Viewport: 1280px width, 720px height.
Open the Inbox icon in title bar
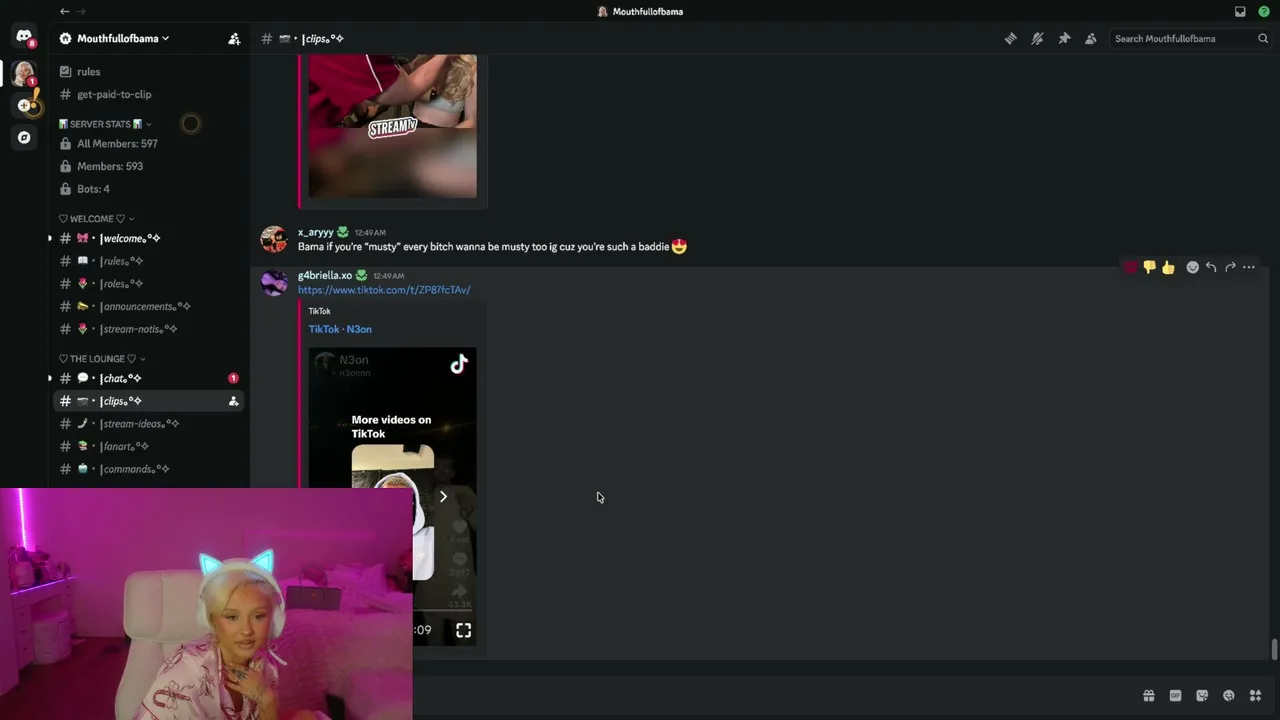tap(1240, 11)
